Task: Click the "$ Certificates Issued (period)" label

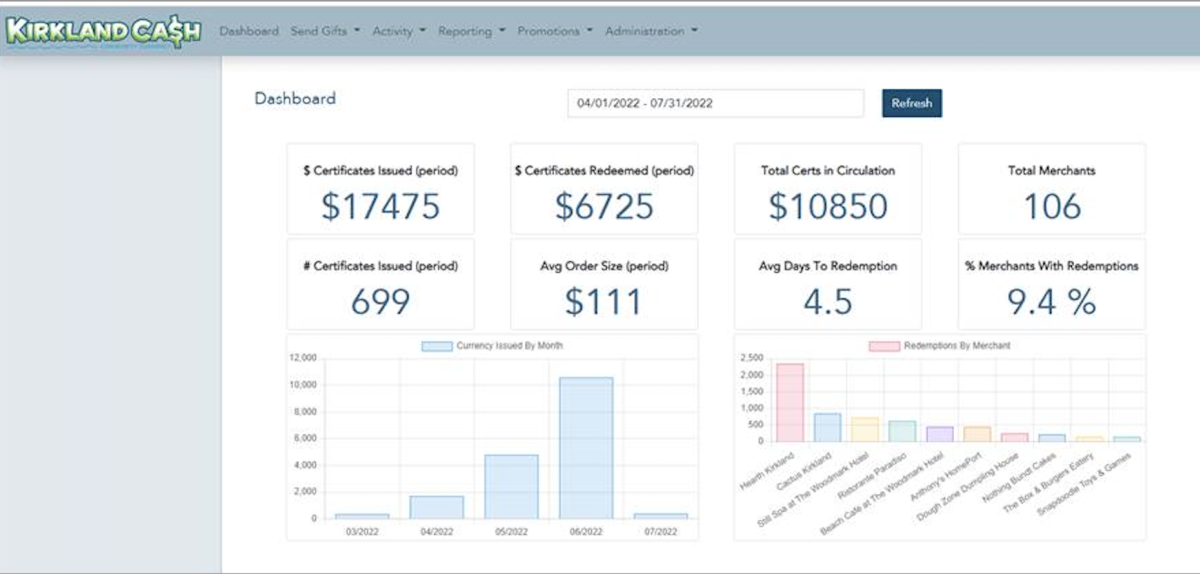Action: click(381, 171)
